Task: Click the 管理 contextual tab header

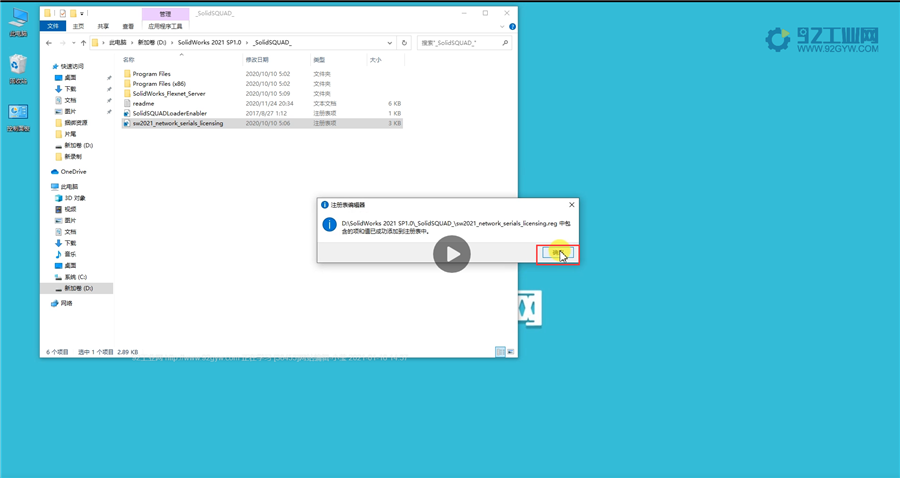Action: pyautogui.click(x=165, y=14)
